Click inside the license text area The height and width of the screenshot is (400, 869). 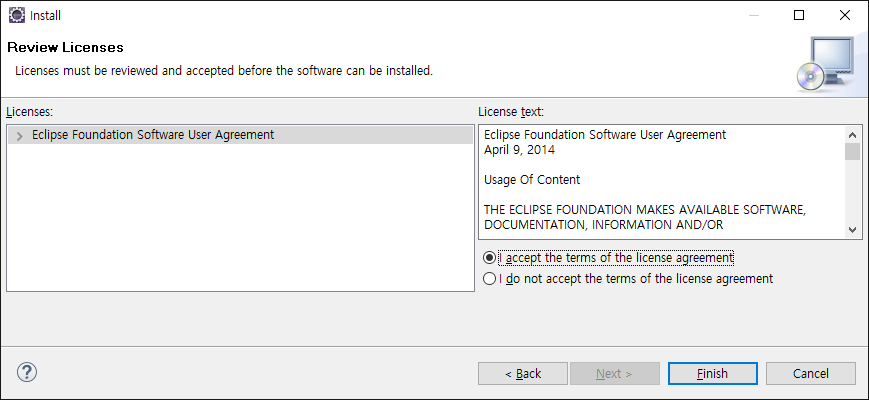[x=660, y=180]
